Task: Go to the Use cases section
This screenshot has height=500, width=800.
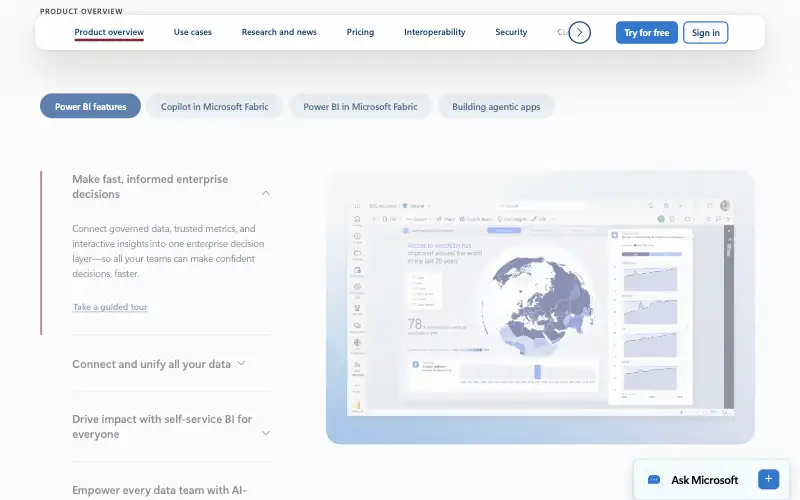Action: 192,32
